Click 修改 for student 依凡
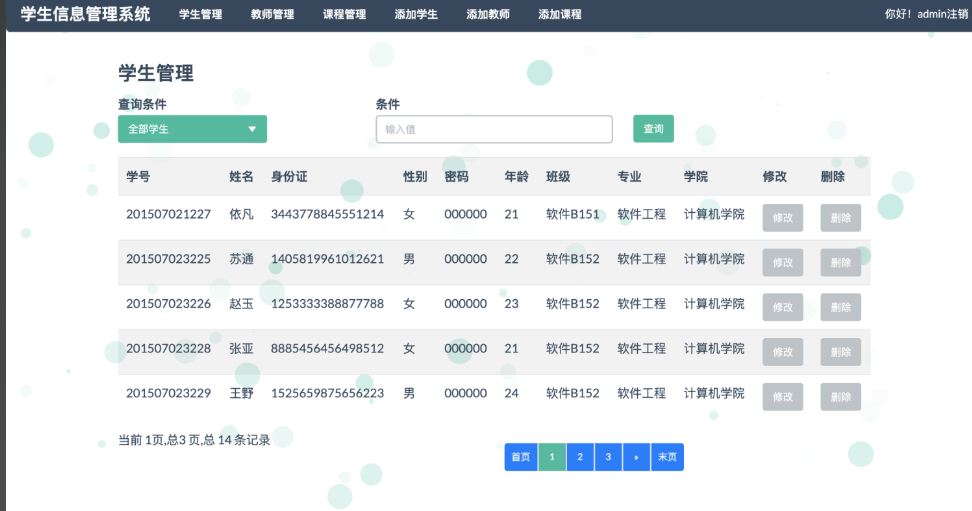The height and width of the screenshot is (511, 972). [782, 218]
